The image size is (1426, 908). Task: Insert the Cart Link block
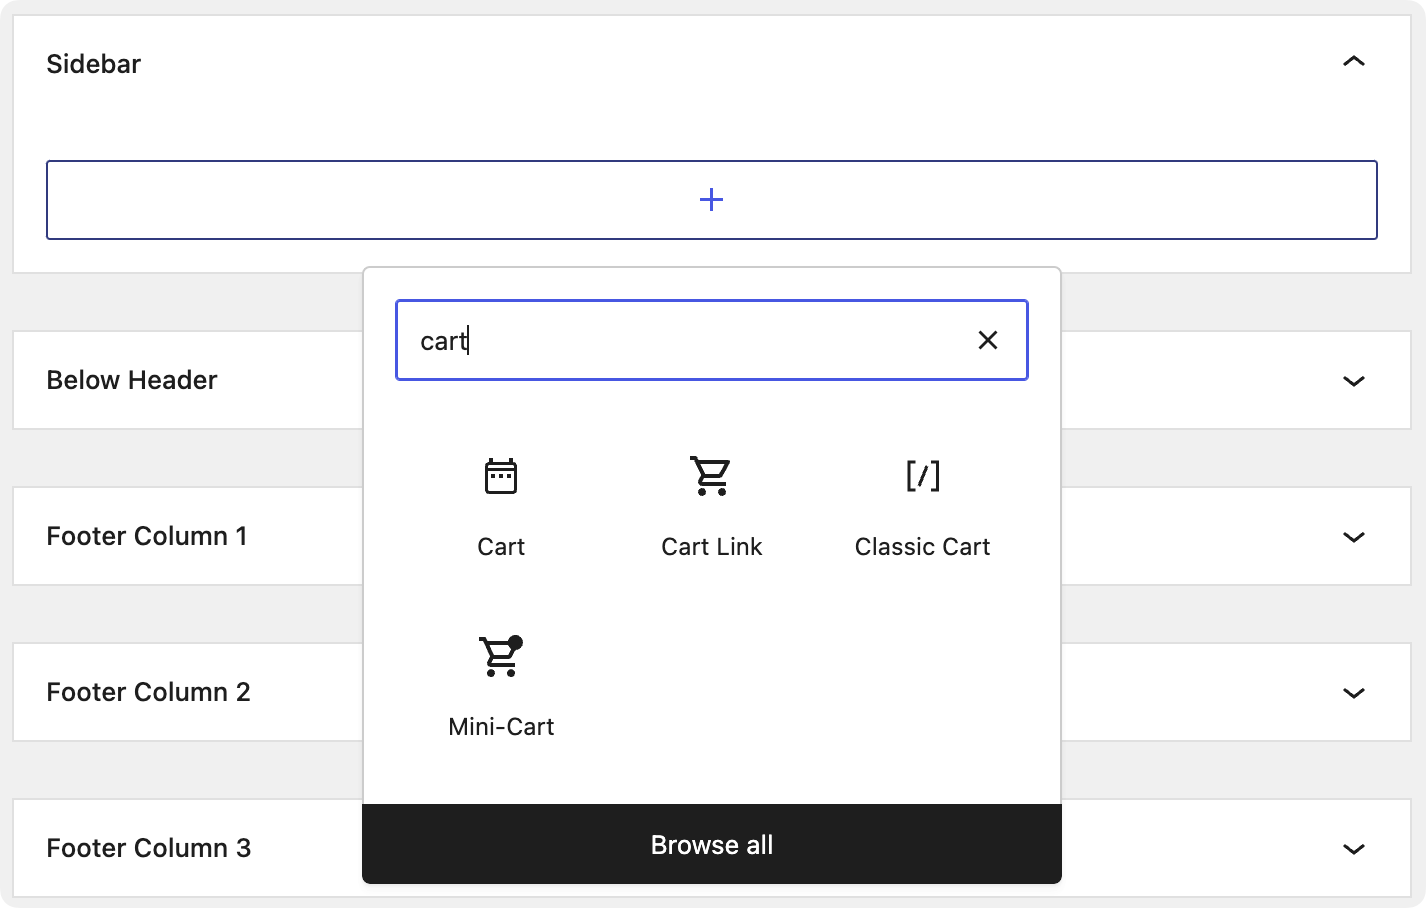pos(711,505)
